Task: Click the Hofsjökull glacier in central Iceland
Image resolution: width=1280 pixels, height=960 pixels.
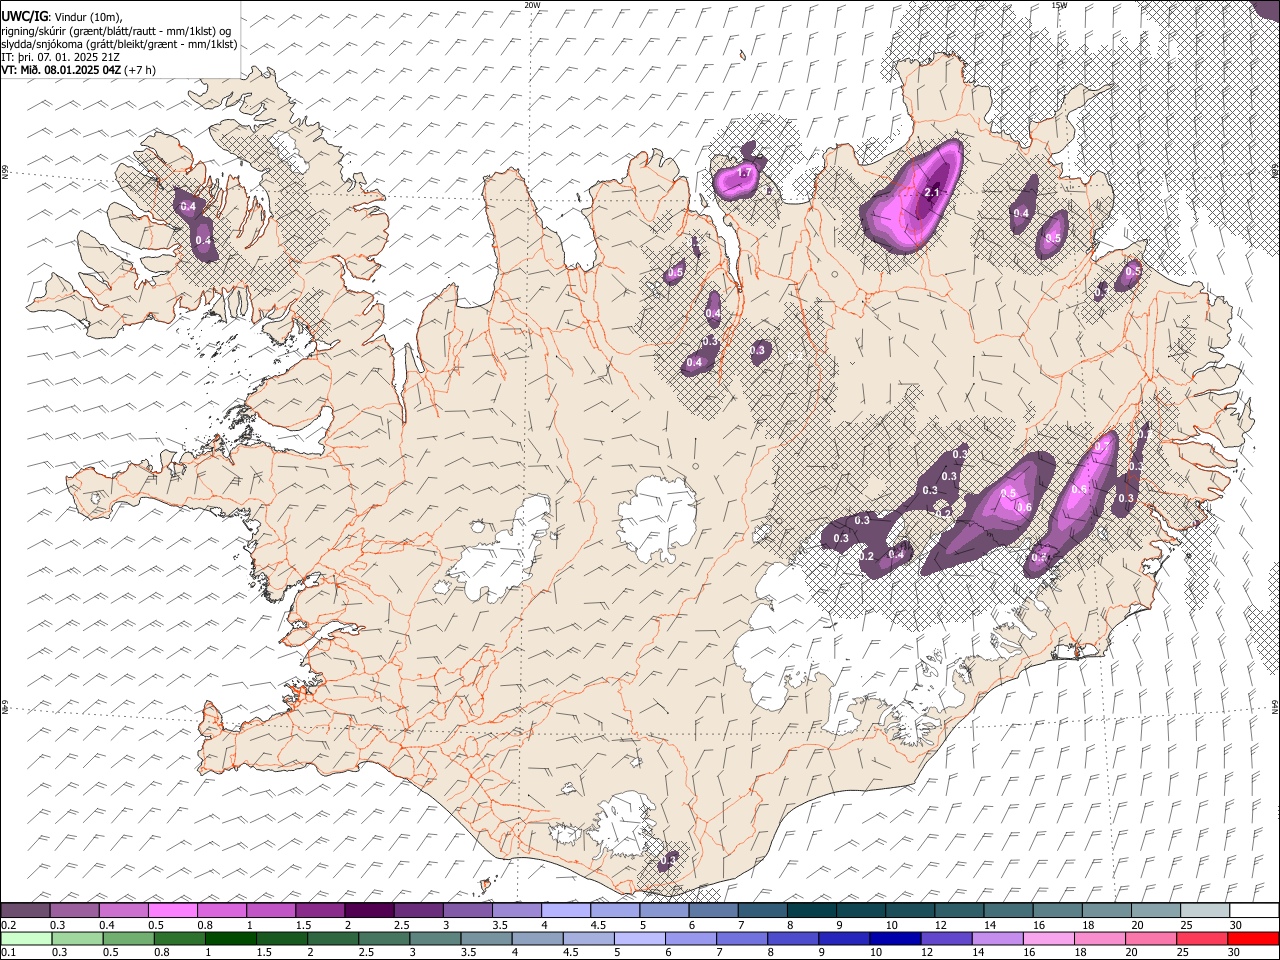Action: (x=658, y=518)
